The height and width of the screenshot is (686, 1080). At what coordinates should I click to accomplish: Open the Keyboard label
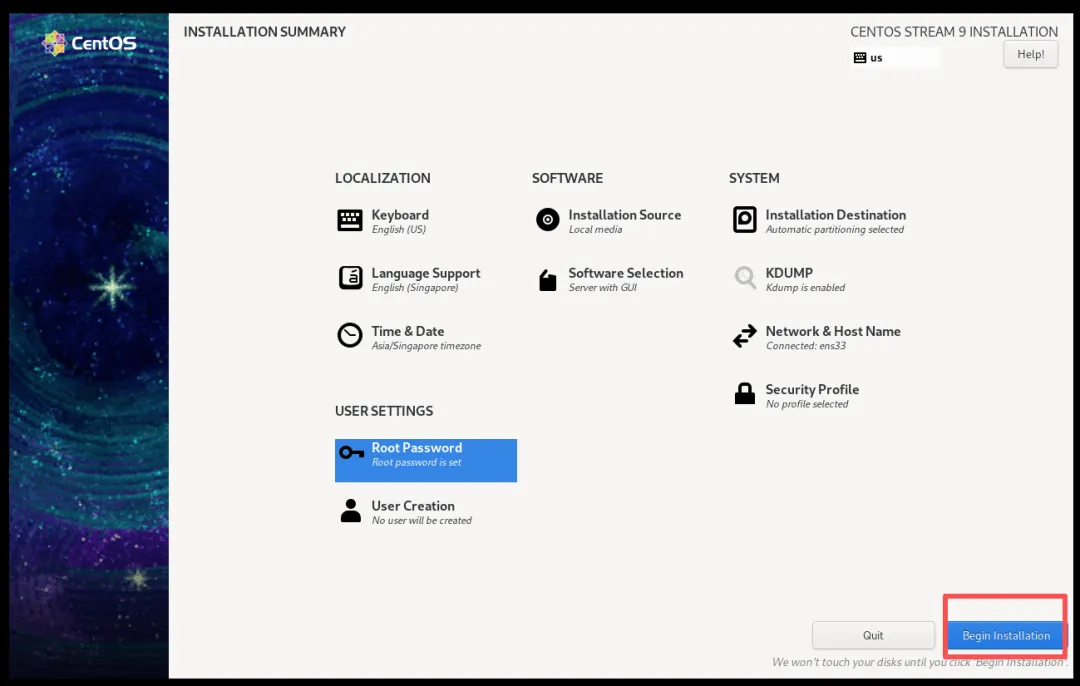point(400,215)
